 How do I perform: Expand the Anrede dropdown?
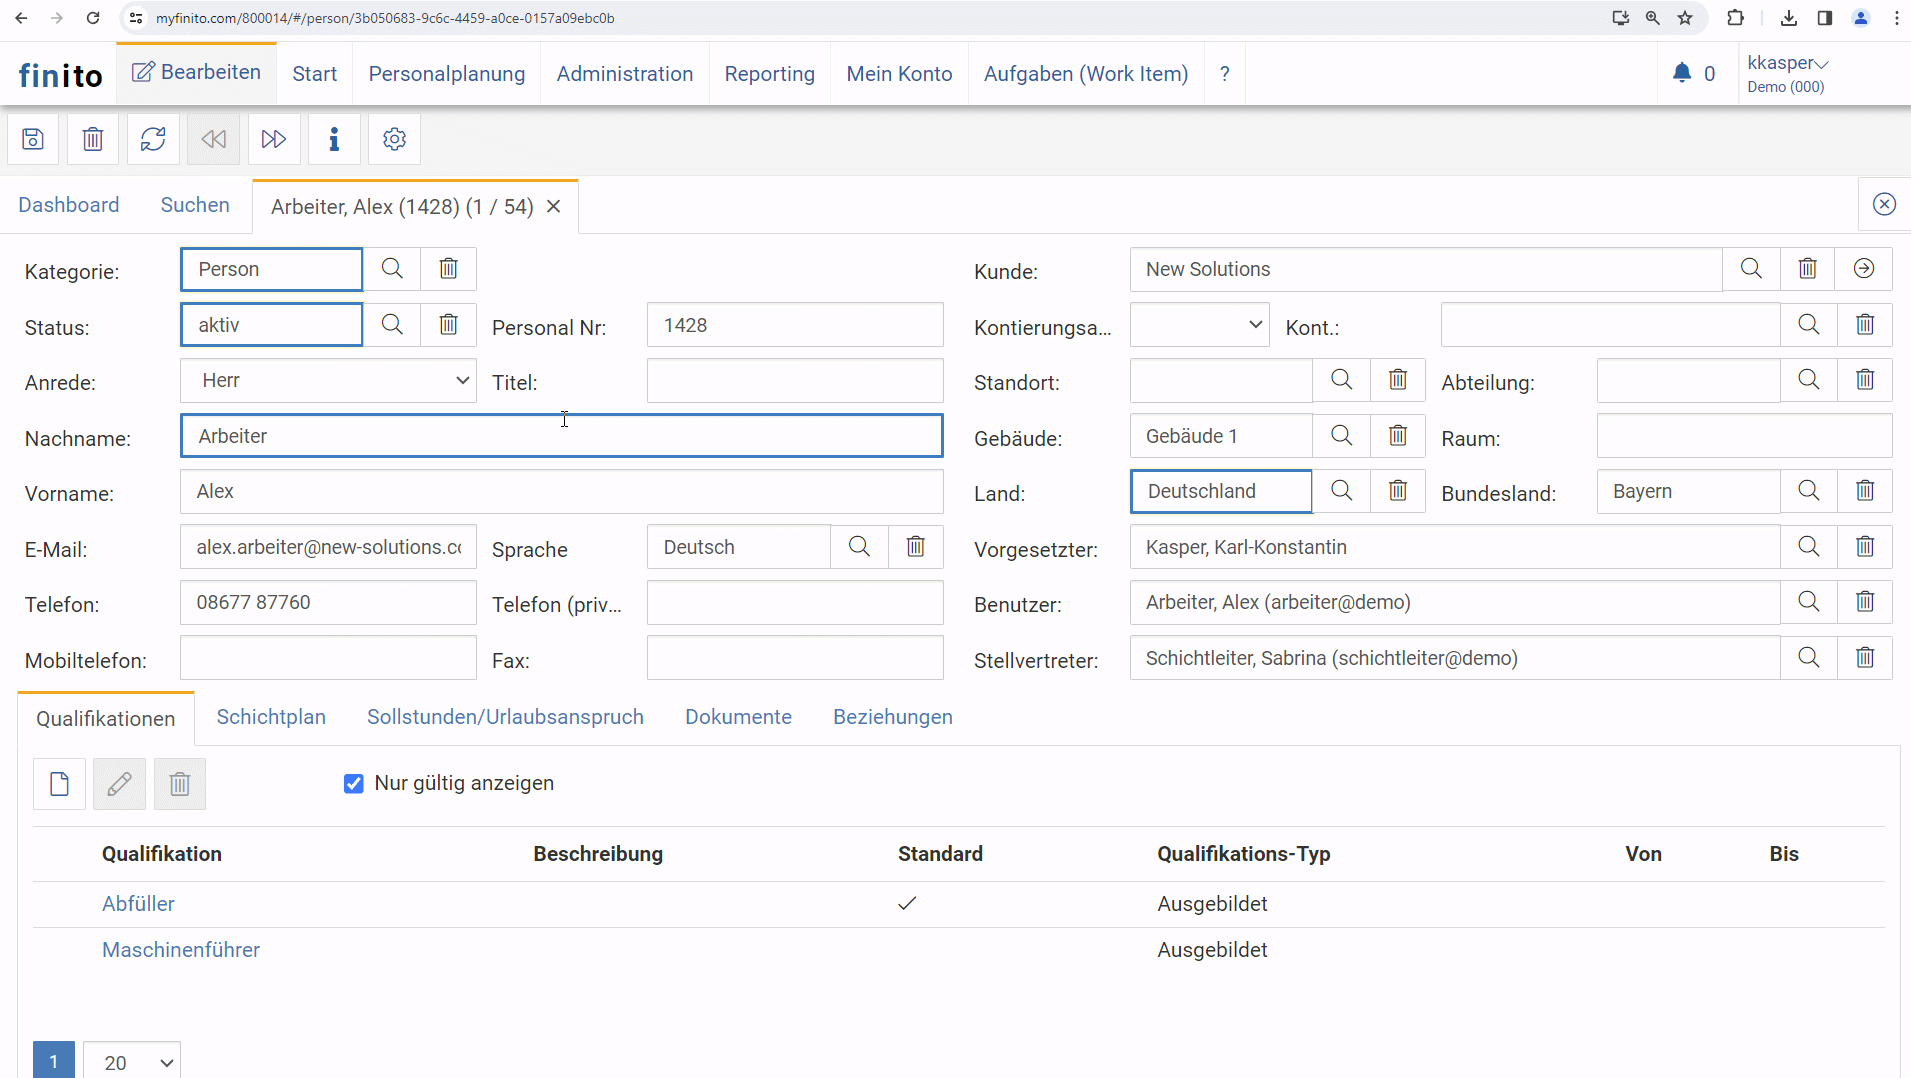click(328, 381)
